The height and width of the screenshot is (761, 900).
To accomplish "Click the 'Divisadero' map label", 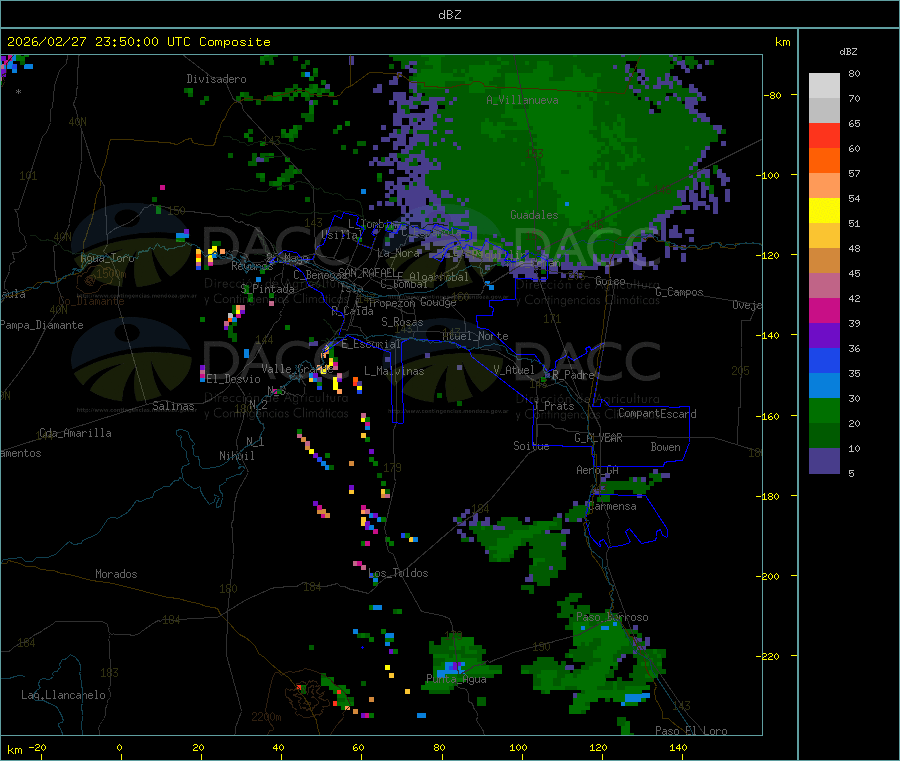I will [x=216, y=79].
